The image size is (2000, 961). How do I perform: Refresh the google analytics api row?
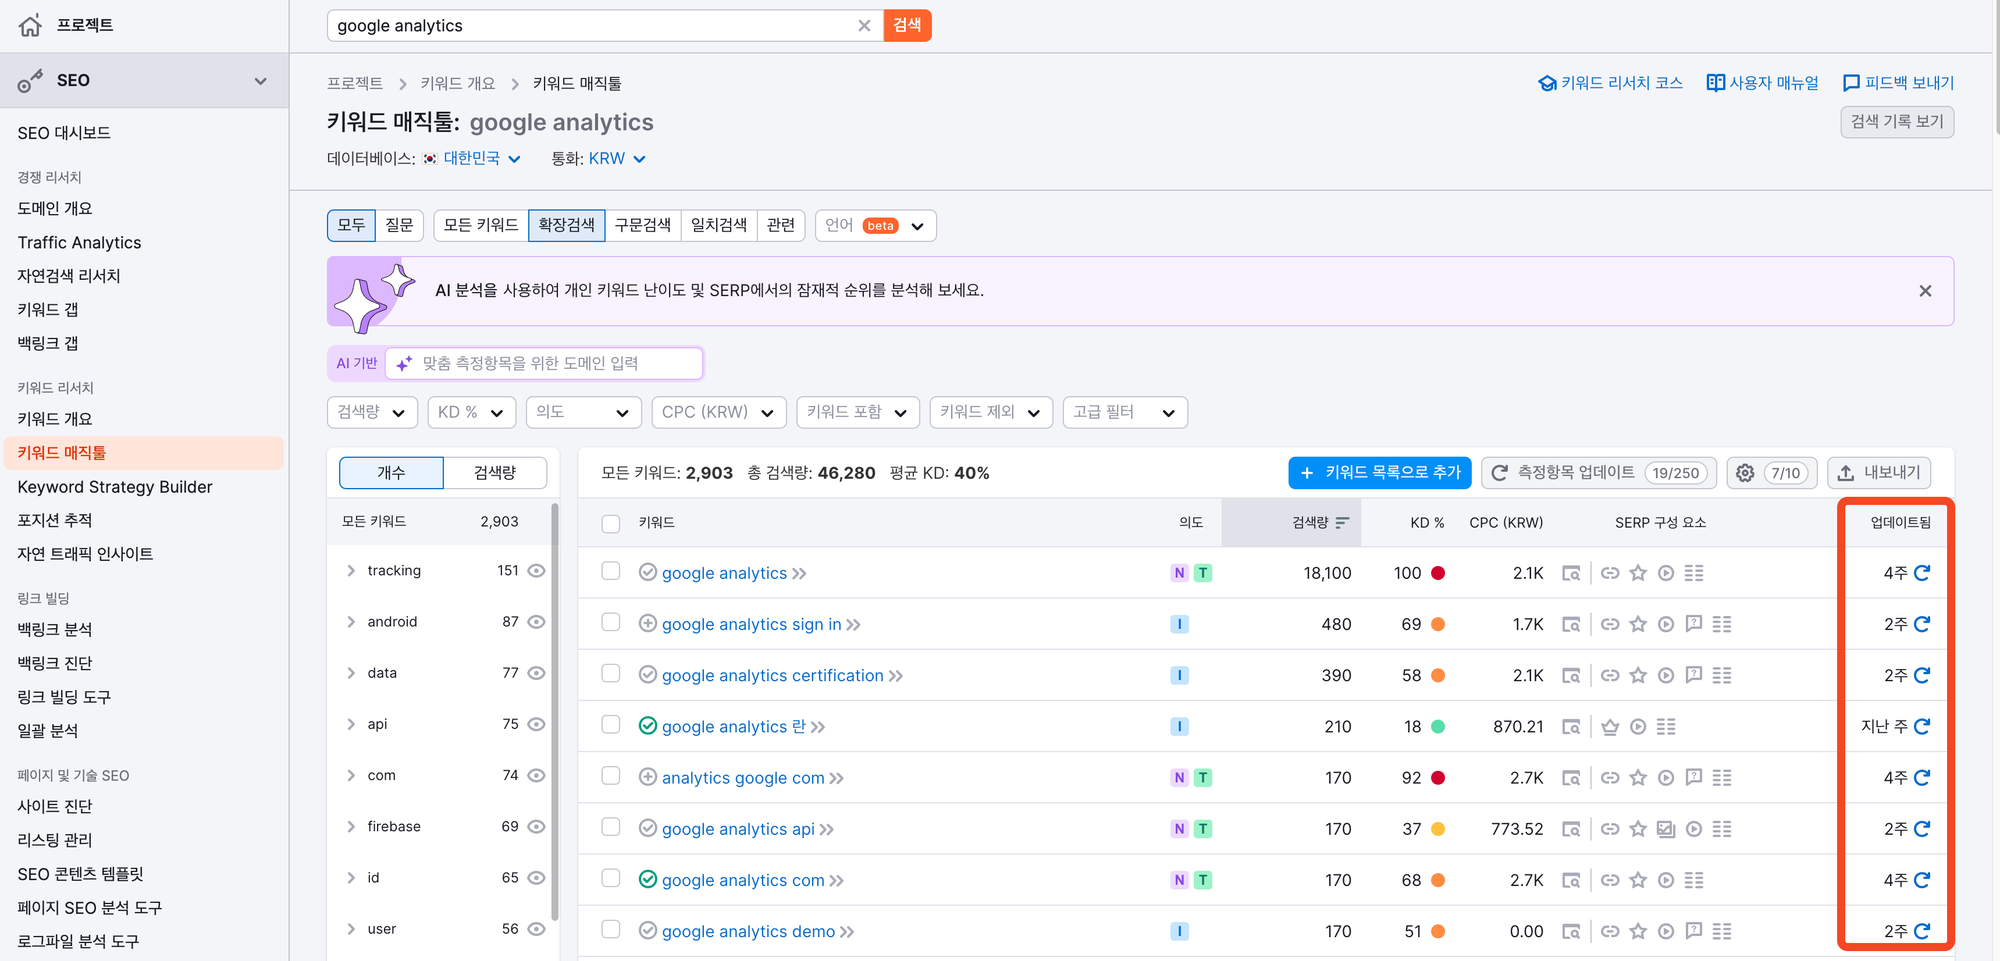(1922, 829)
